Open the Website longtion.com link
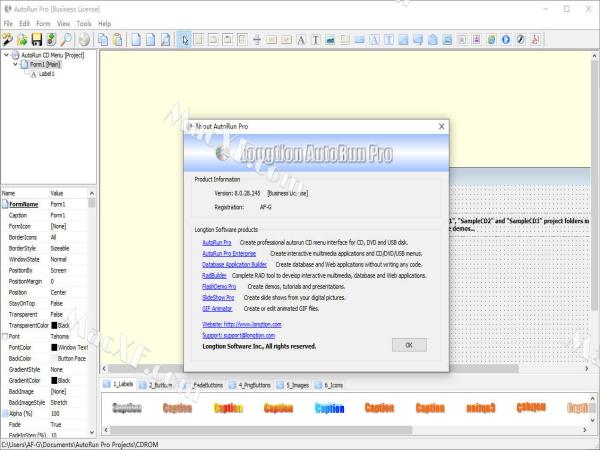 (242, 324)
